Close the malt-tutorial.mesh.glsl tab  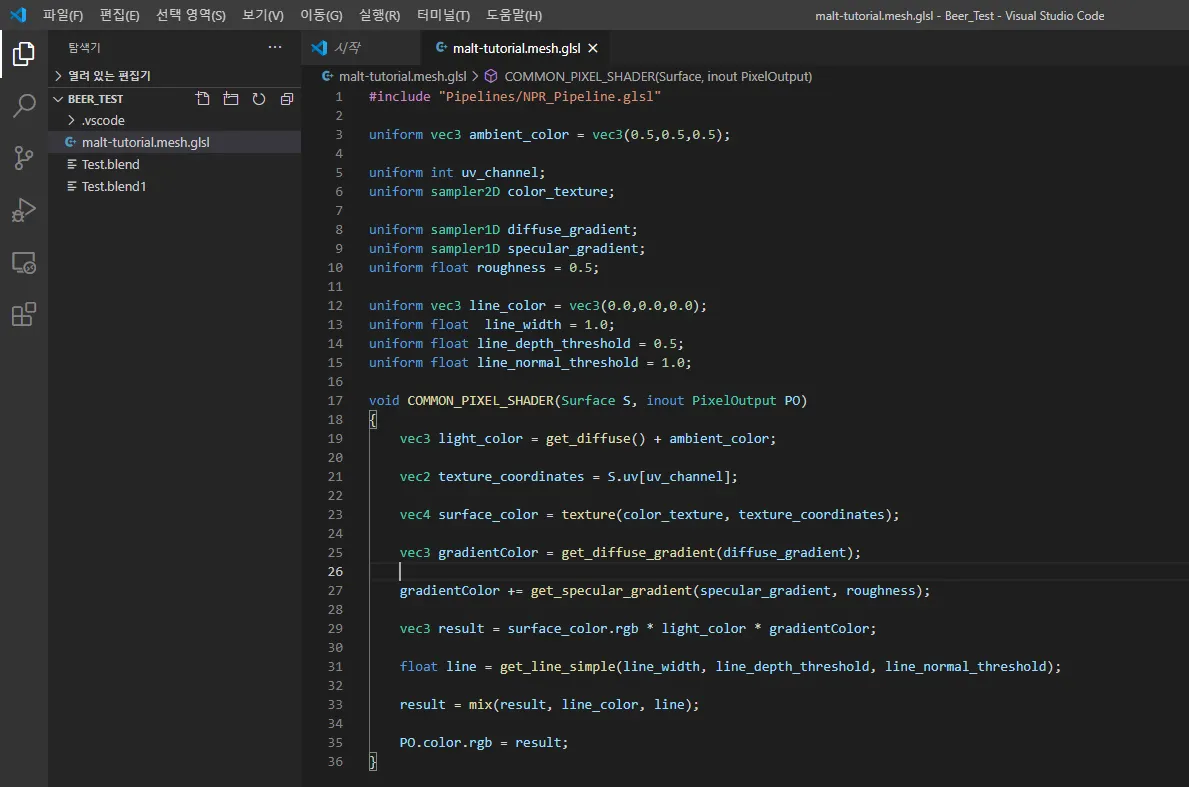(593, 48)
